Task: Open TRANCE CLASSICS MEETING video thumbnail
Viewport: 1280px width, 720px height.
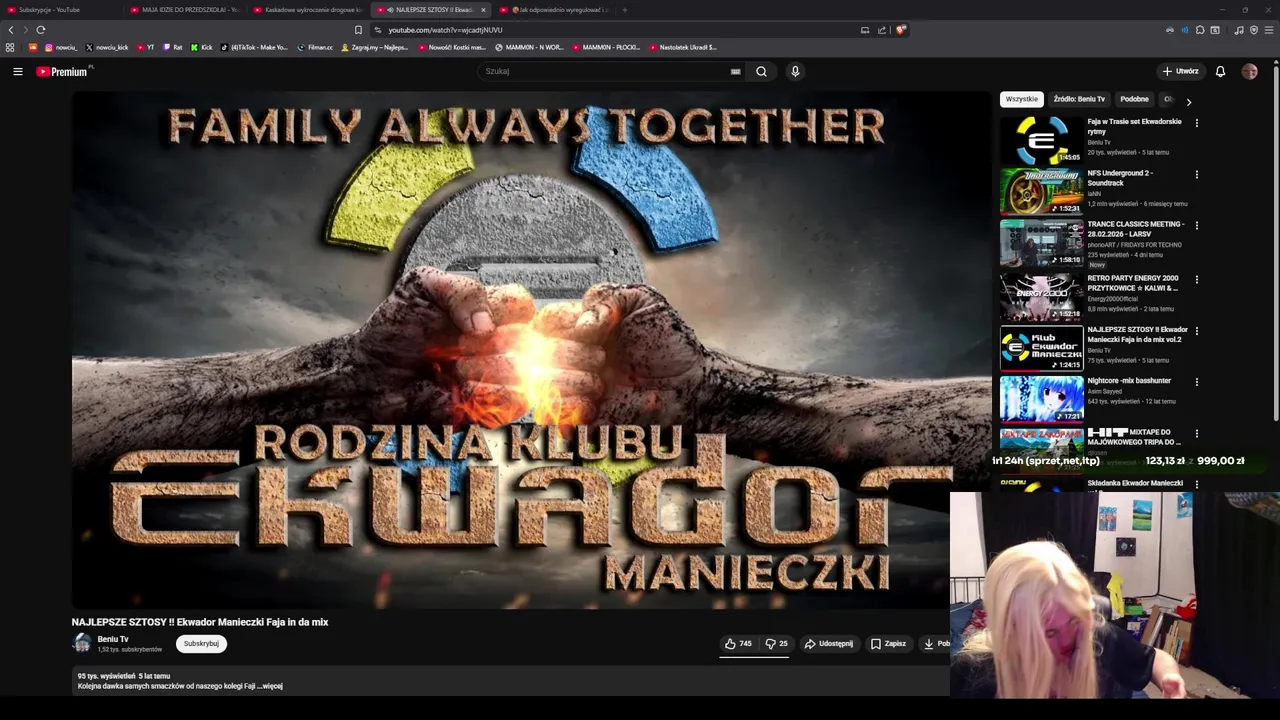Action: [x=1041, y=243]
